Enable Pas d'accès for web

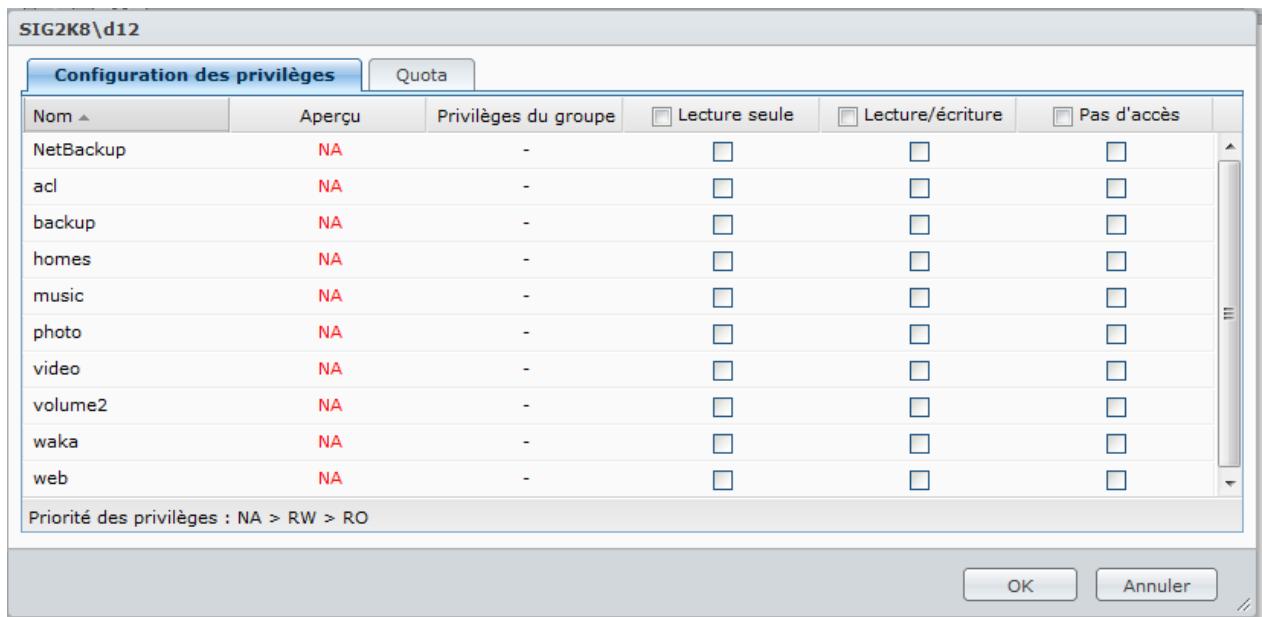(1116, 481)
